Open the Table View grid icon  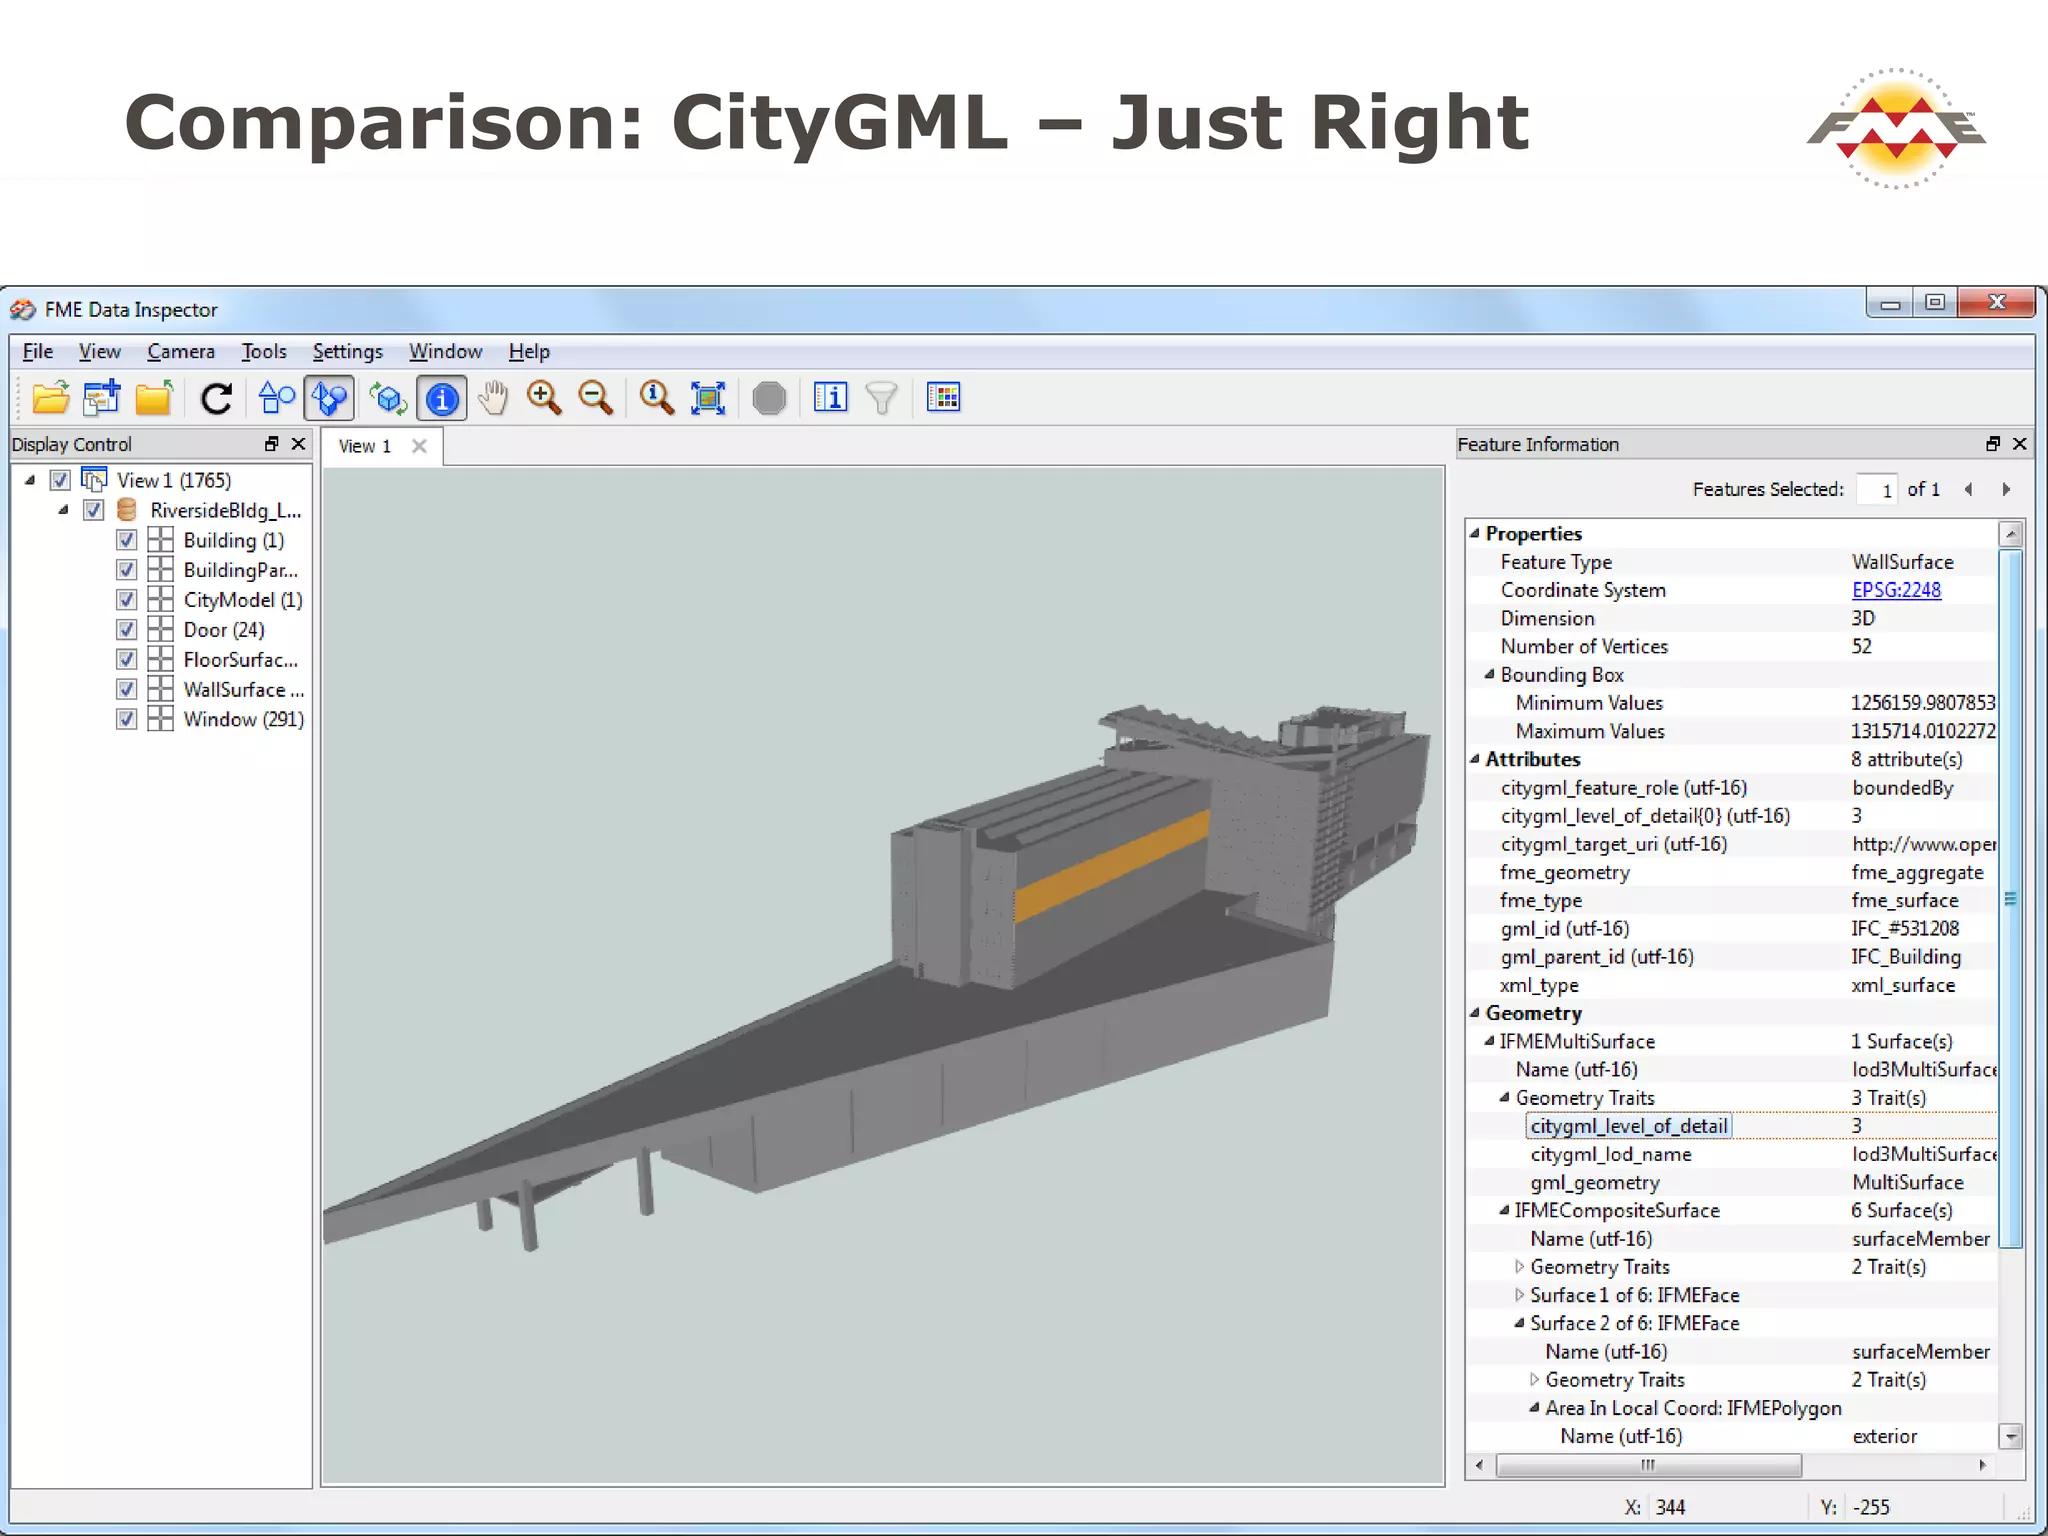(943, 398)
